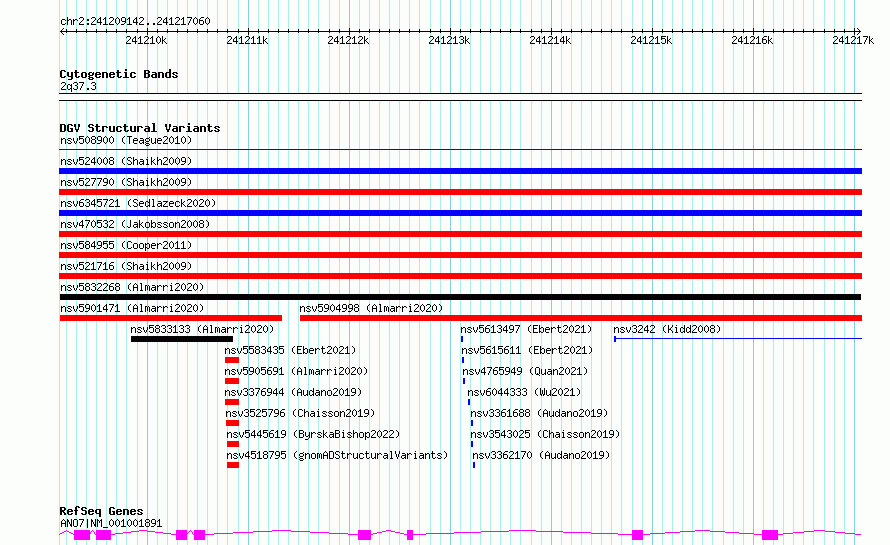Click the chr2:241209142..241217060 region label
This screenshot has height=545, width=890.
[x=135, y=22]
